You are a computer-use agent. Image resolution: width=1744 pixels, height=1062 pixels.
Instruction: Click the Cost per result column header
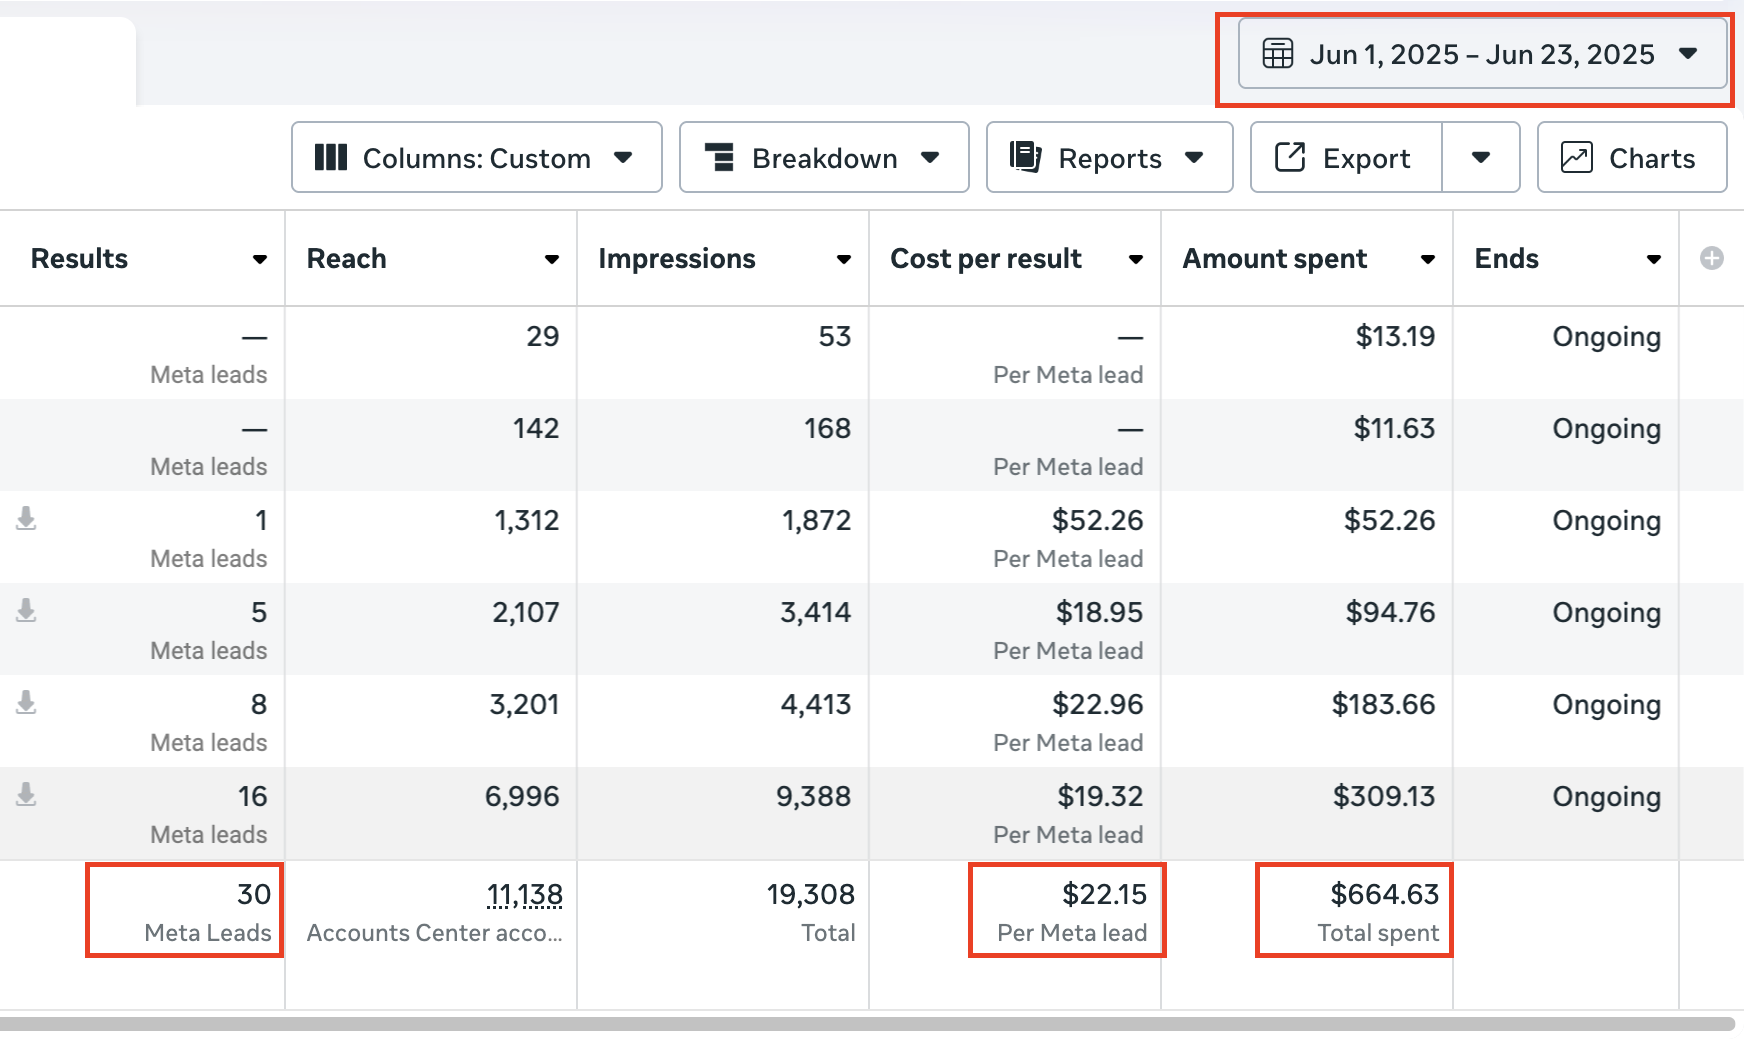[x=986, y=259]
